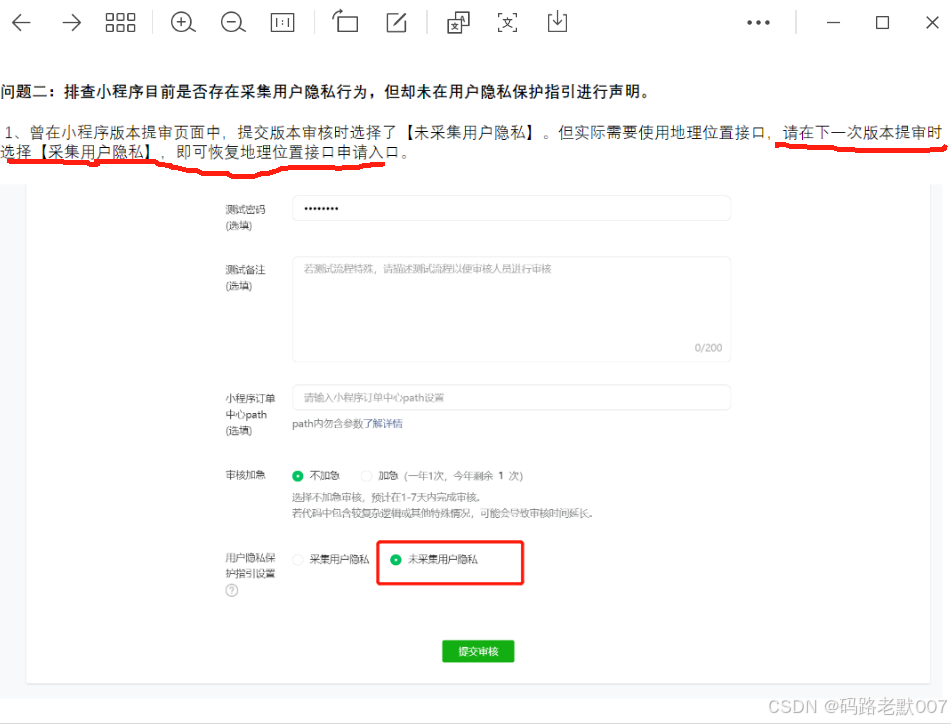Zoom out of the image
Screen dimensions: 951x724
233,22
